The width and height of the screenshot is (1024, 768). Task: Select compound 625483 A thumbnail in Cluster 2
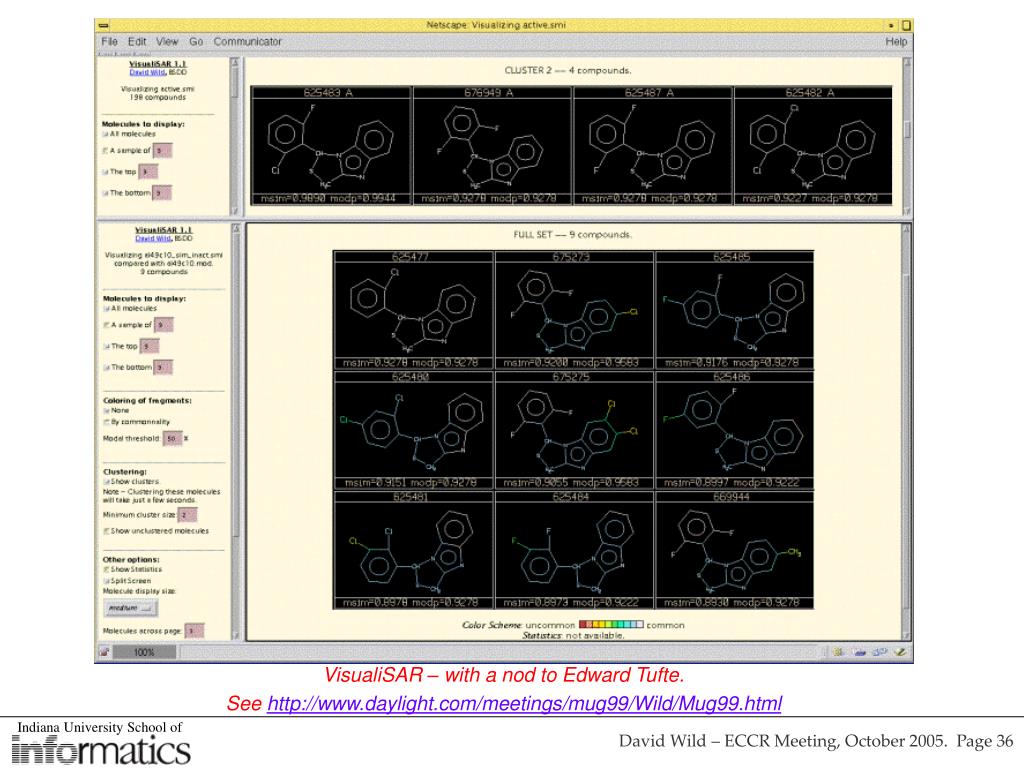330,146
